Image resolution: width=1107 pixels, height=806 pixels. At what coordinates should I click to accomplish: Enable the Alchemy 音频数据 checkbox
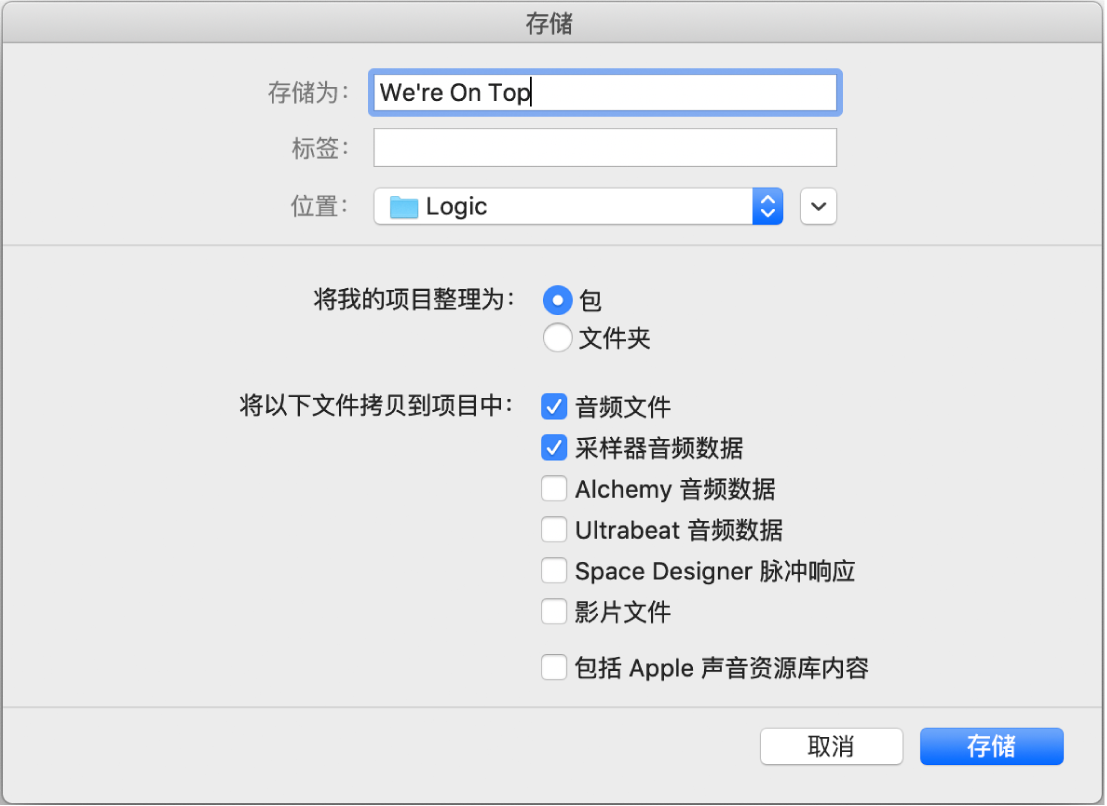coord(554,488)
